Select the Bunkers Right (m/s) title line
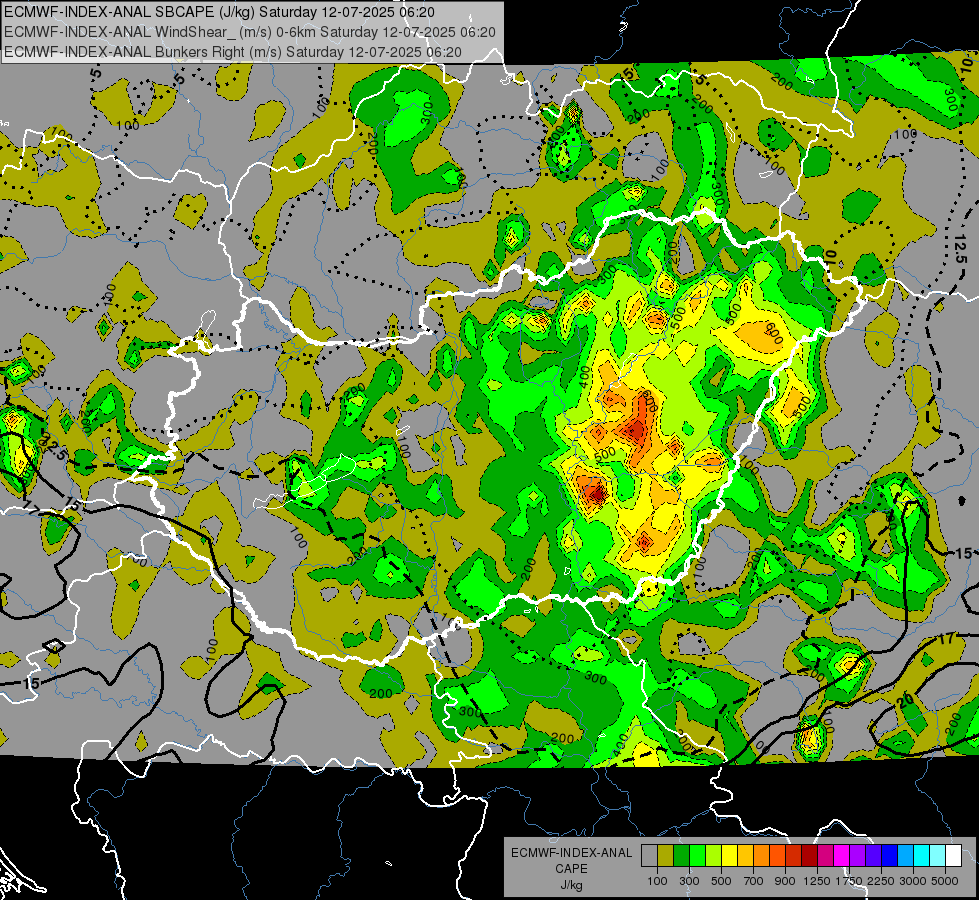 233,52
